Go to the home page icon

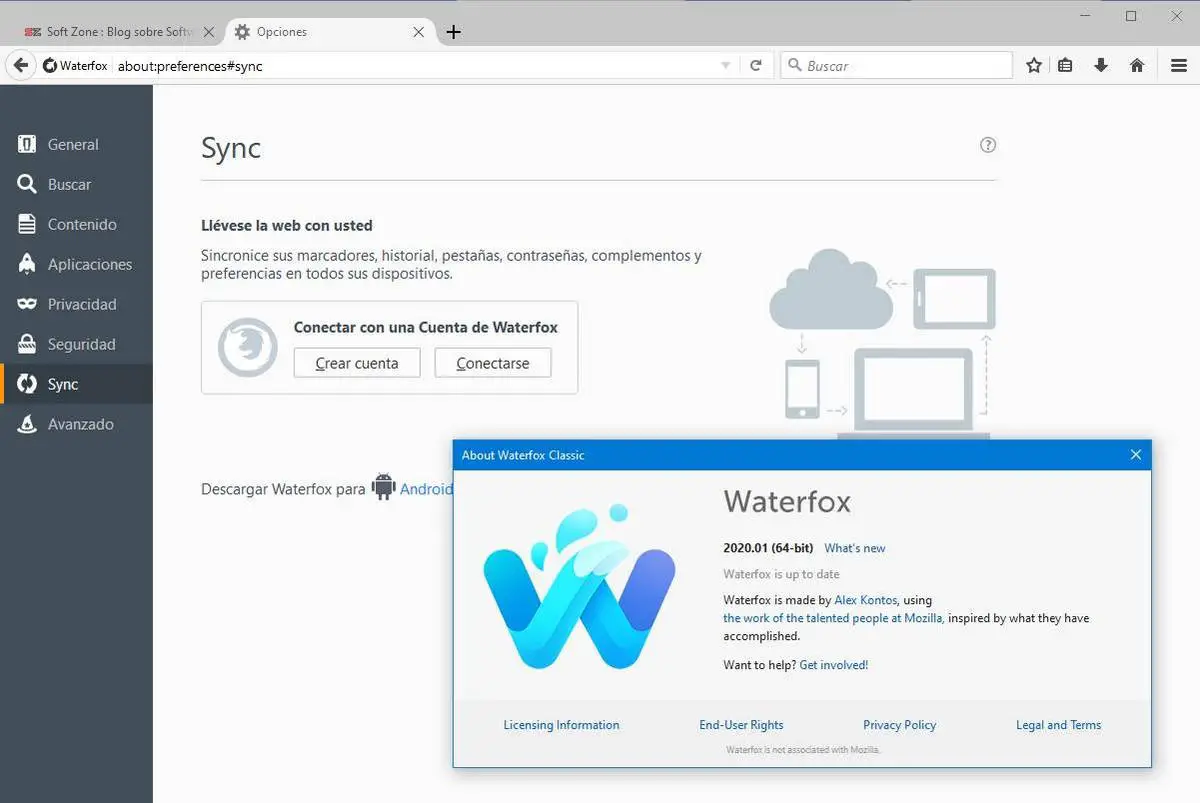1137,65
